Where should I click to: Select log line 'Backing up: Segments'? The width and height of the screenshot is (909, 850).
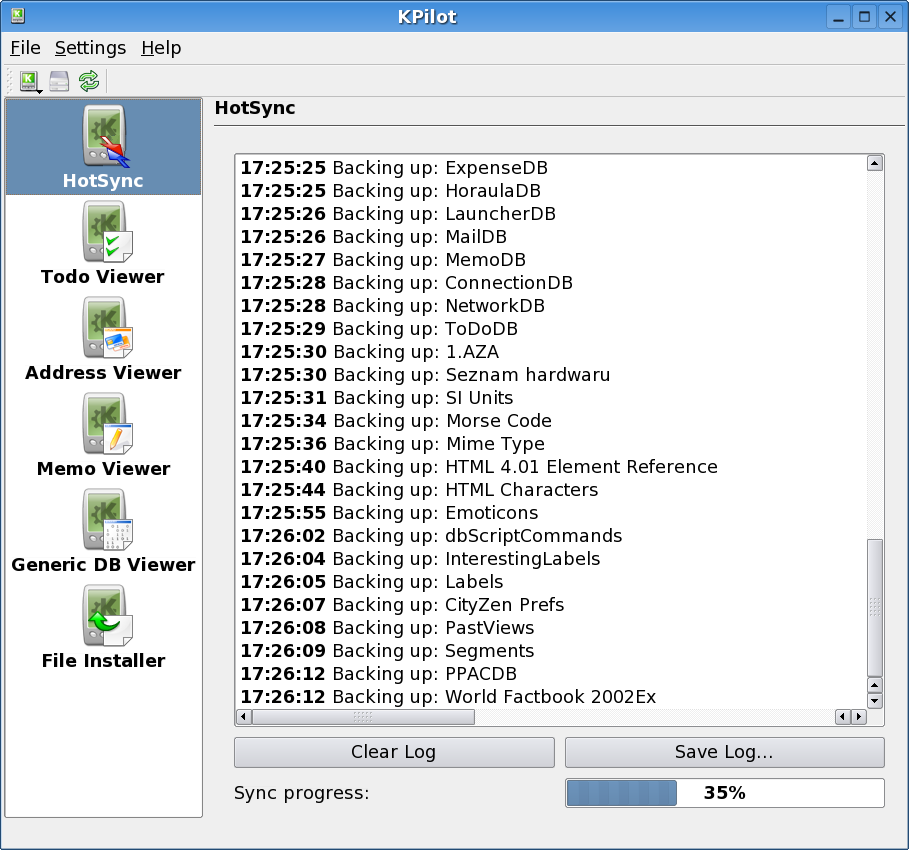387,651
